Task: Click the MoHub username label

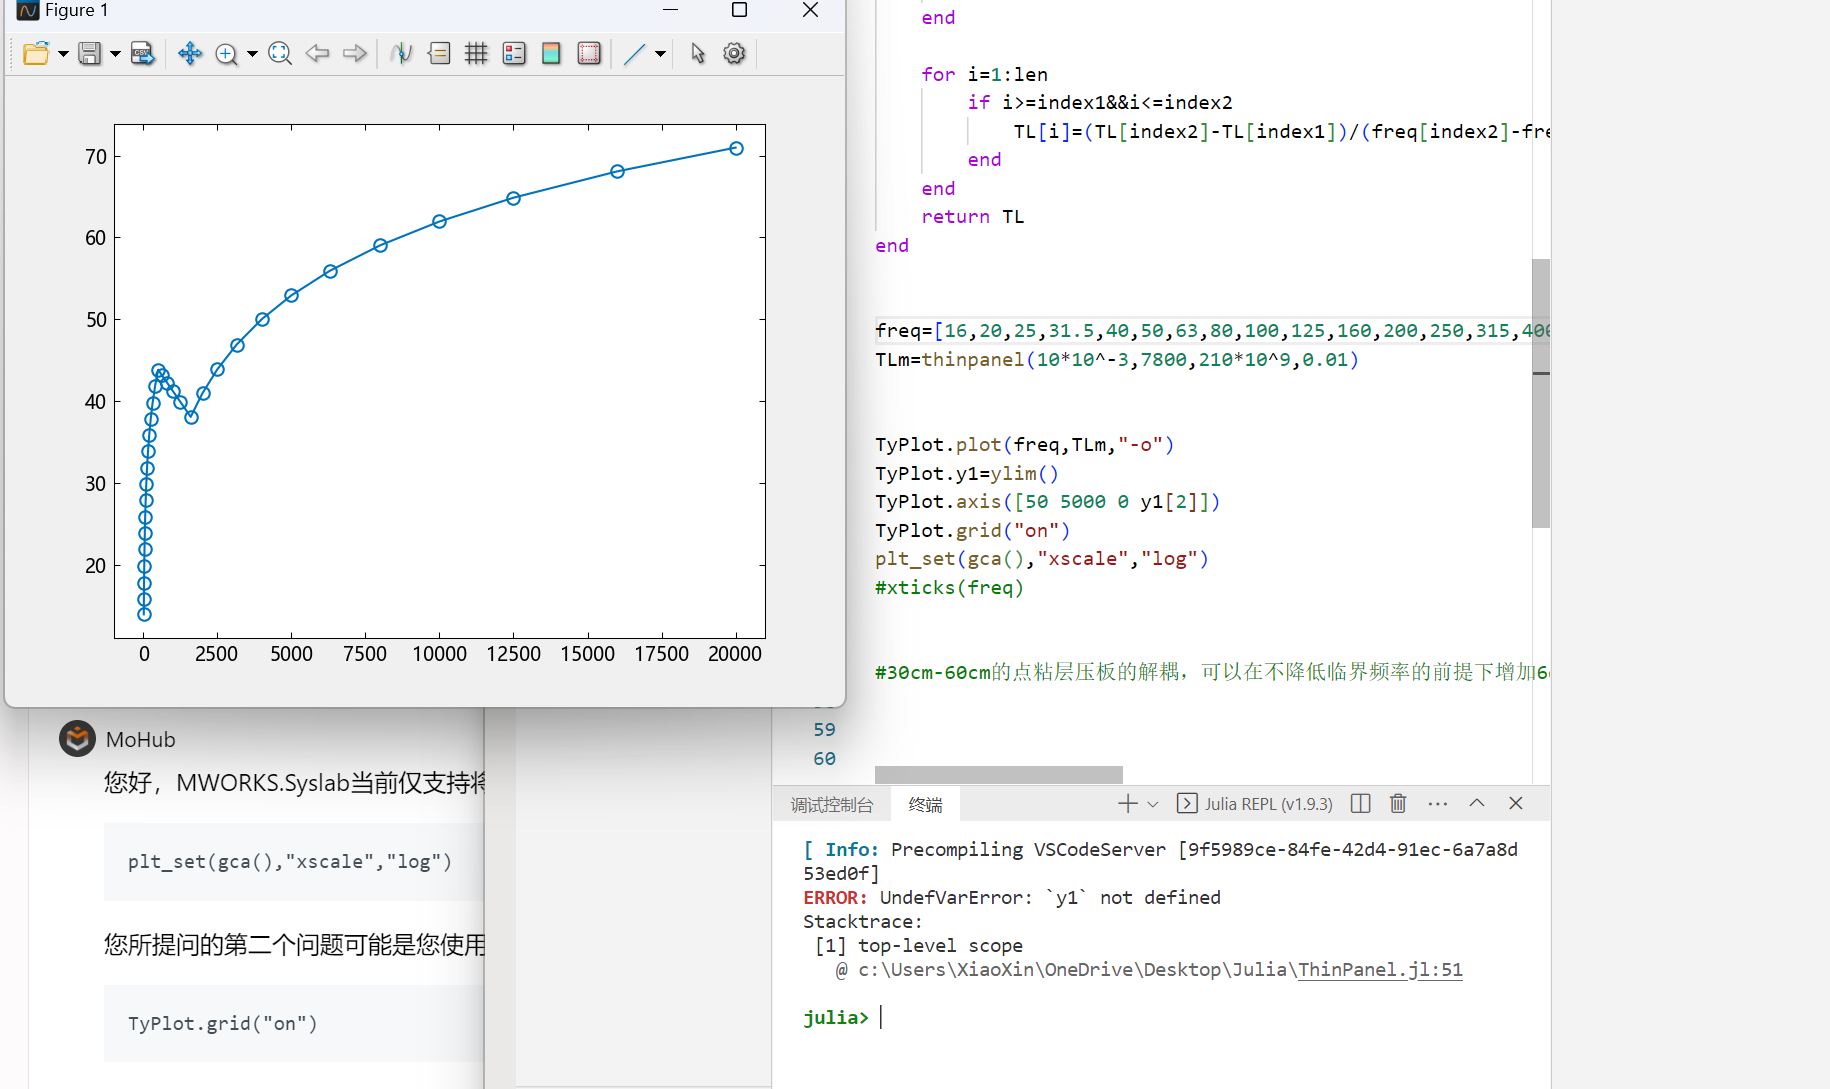Action: (x=141, y=740)
